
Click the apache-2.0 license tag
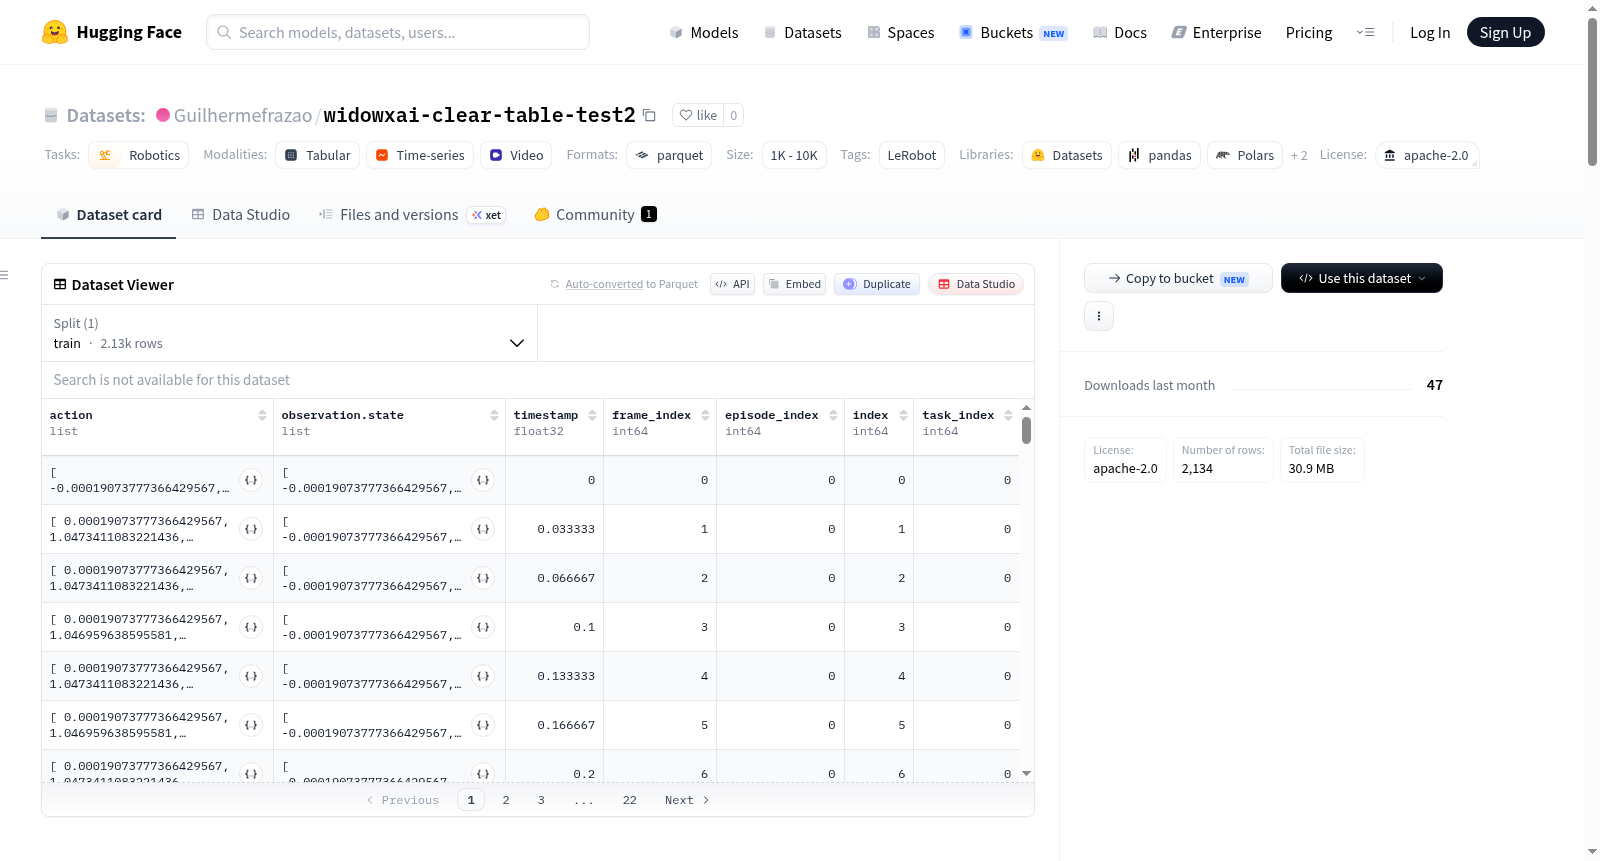point(1427,155)
